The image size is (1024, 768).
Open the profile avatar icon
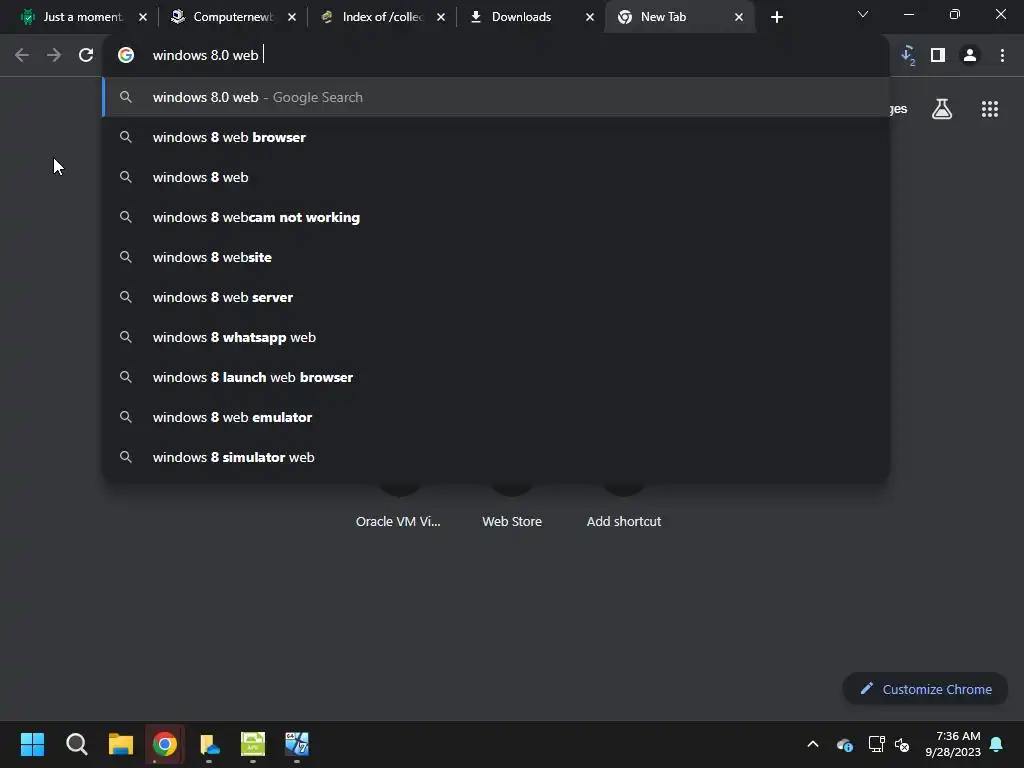click(970, 56)
